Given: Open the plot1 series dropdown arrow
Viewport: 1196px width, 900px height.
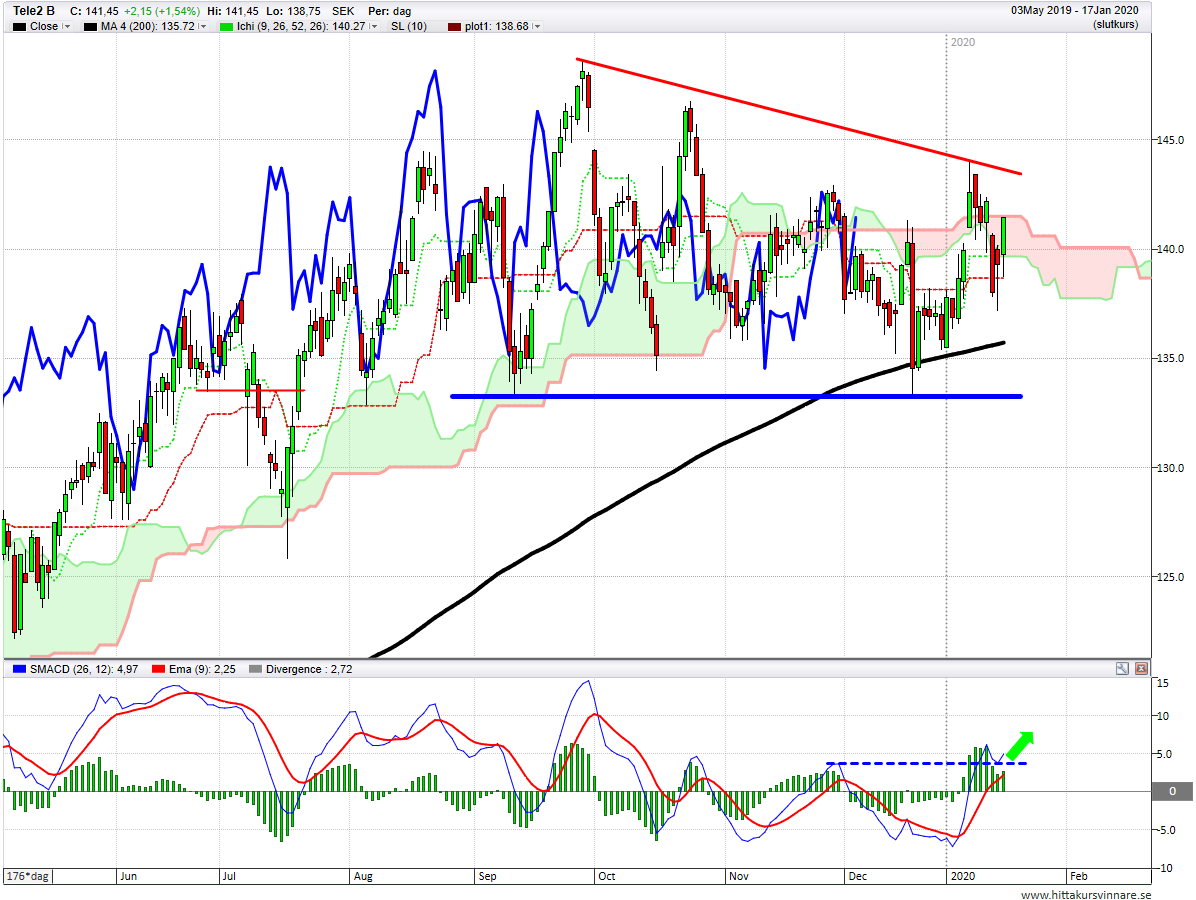Looking at the screenshot, I should (x=536, y=26).
